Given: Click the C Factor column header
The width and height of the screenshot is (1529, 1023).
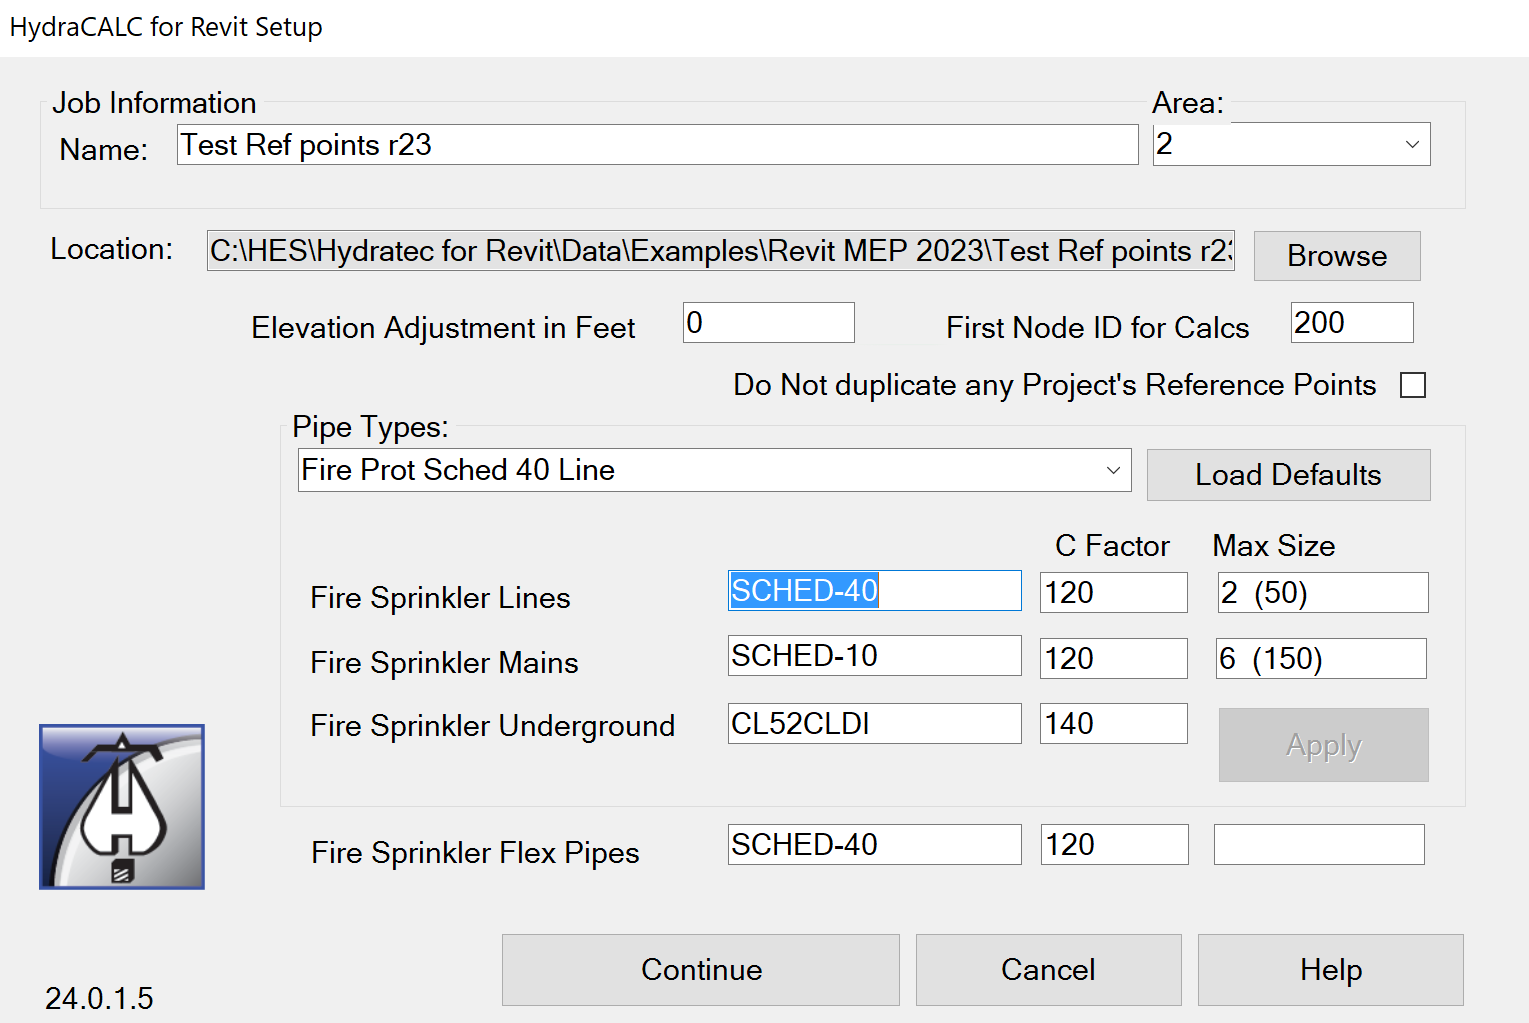Looking at the screenshot, I should (x=1112, y=546).
